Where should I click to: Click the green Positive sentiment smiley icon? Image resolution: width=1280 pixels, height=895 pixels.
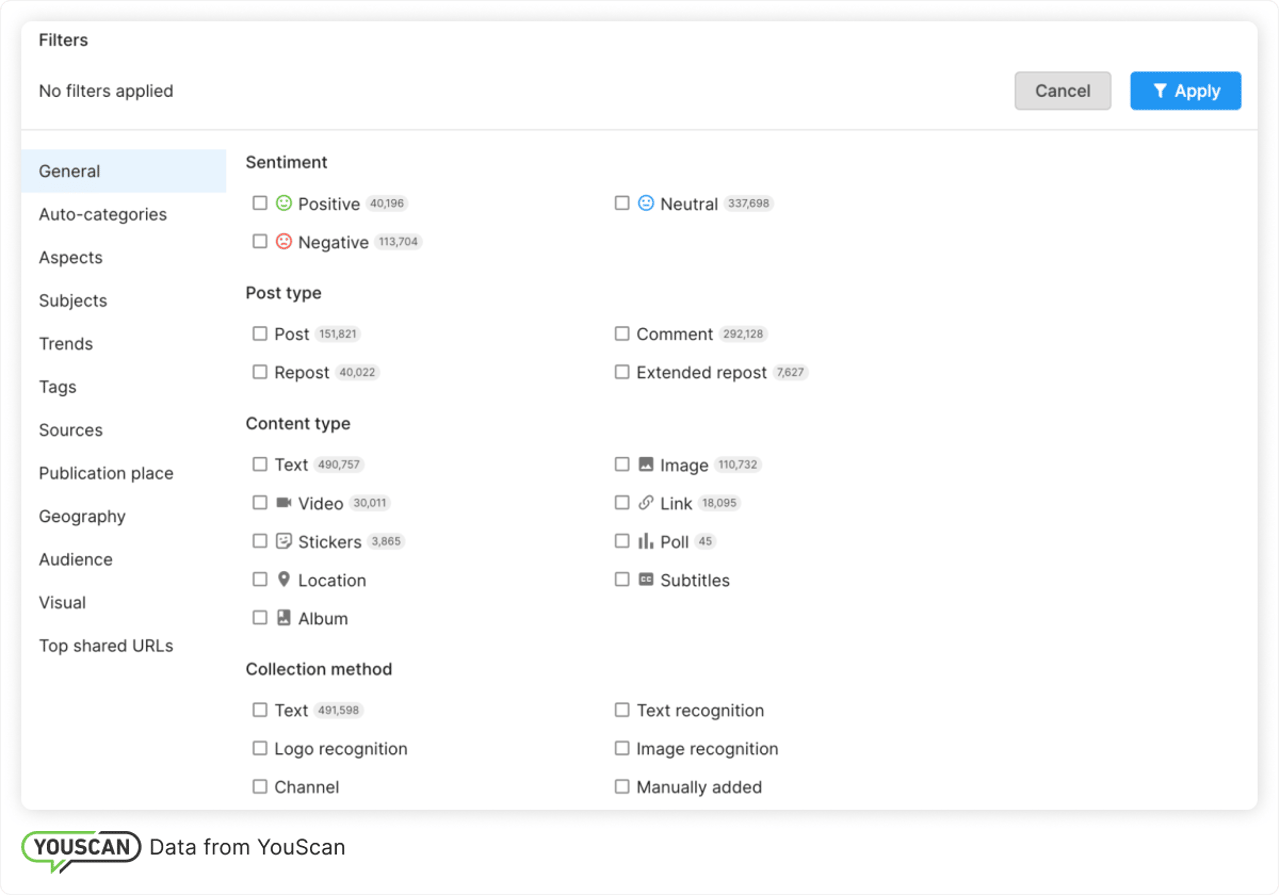(284, 203)
